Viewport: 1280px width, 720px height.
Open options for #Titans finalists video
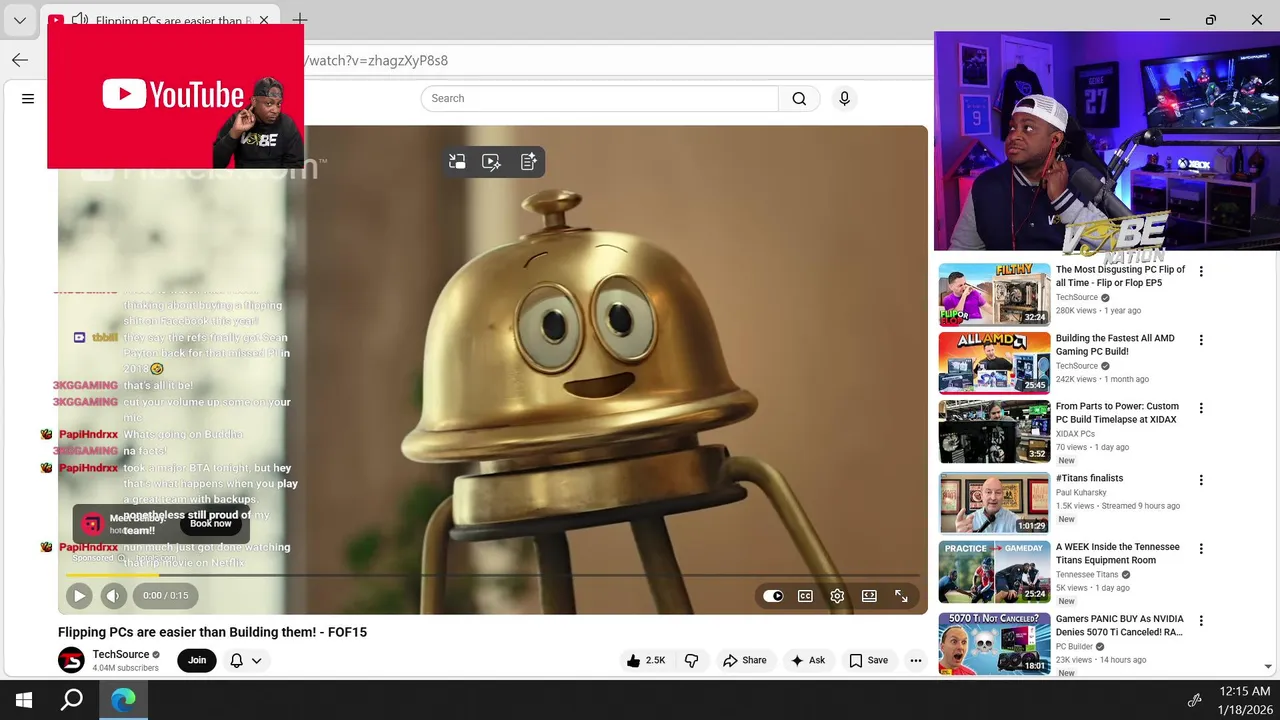(1201, 480)
